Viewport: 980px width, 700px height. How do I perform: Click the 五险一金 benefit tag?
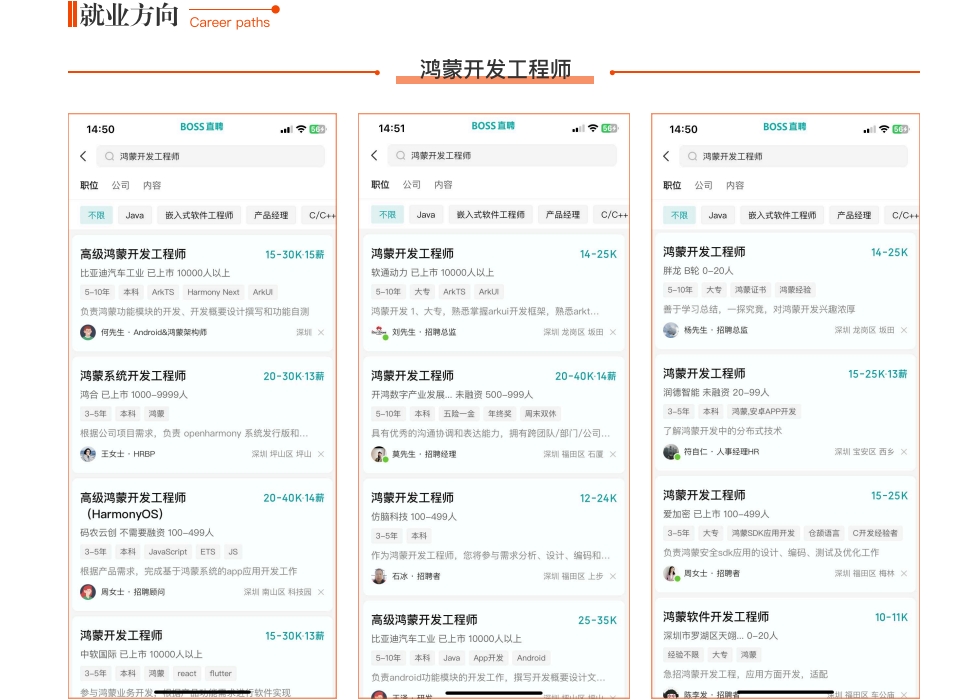pyautogui.click(x=459, y=414)
